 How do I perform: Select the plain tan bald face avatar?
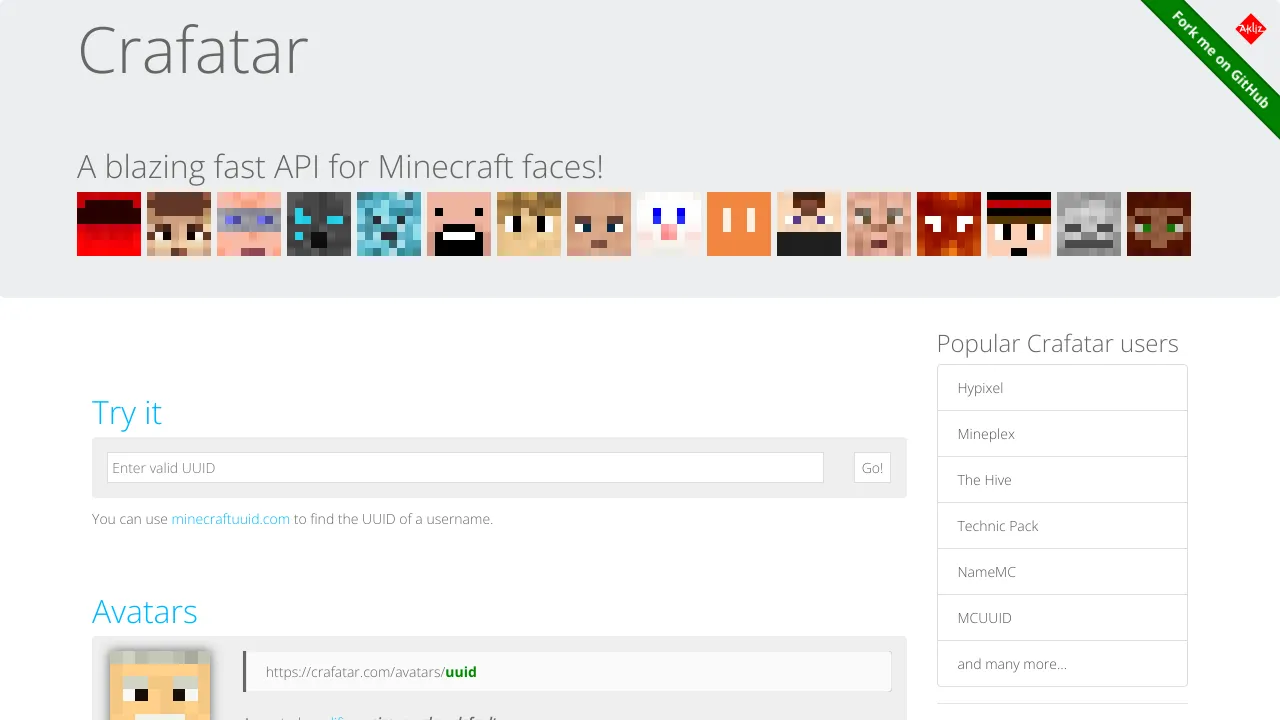(x=599, y=224)
